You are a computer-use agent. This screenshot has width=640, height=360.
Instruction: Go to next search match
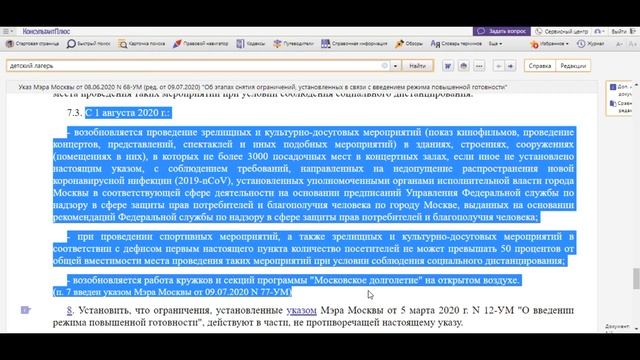[x=510, y=66]
